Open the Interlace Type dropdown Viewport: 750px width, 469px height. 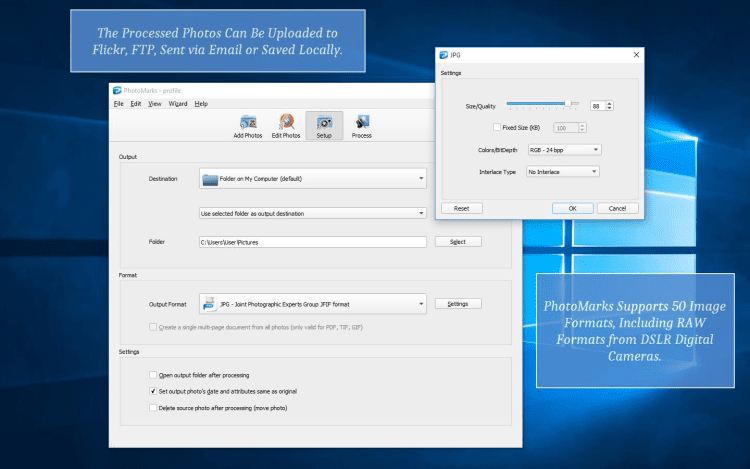coord(562,172)
